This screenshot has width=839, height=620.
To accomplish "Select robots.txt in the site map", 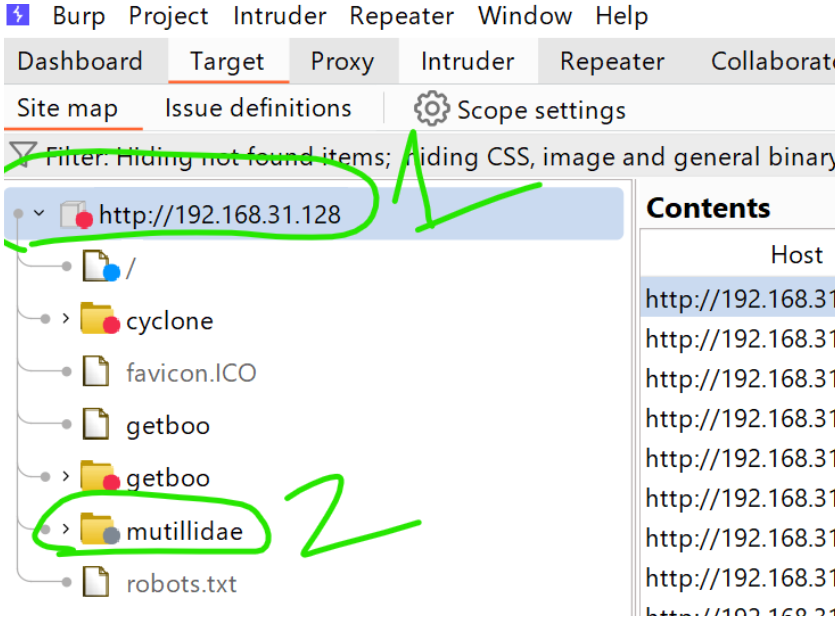I will 181,584.
